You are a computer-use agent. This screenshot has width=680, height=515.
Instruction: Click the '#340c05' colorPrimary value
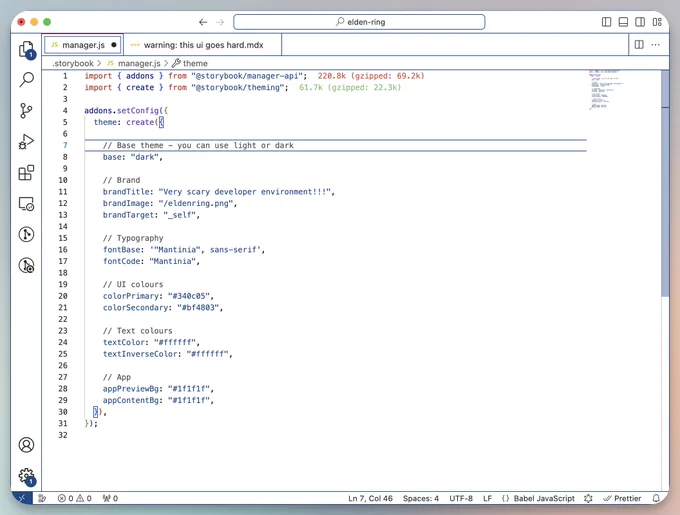pyautogui.click(x=189, y=296)
